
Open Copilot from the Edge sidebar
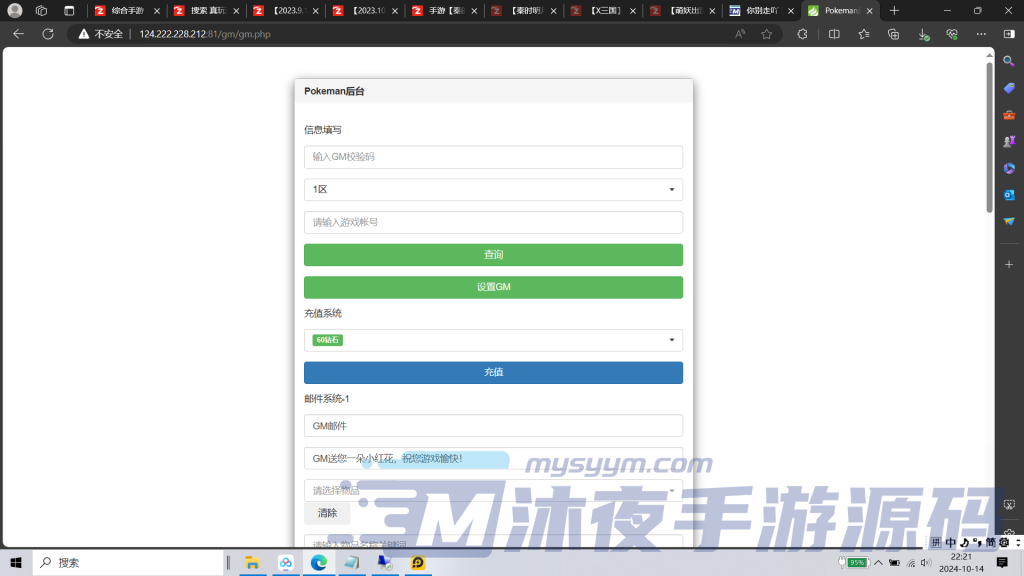pyautogui.click(x=1009, y=167)
